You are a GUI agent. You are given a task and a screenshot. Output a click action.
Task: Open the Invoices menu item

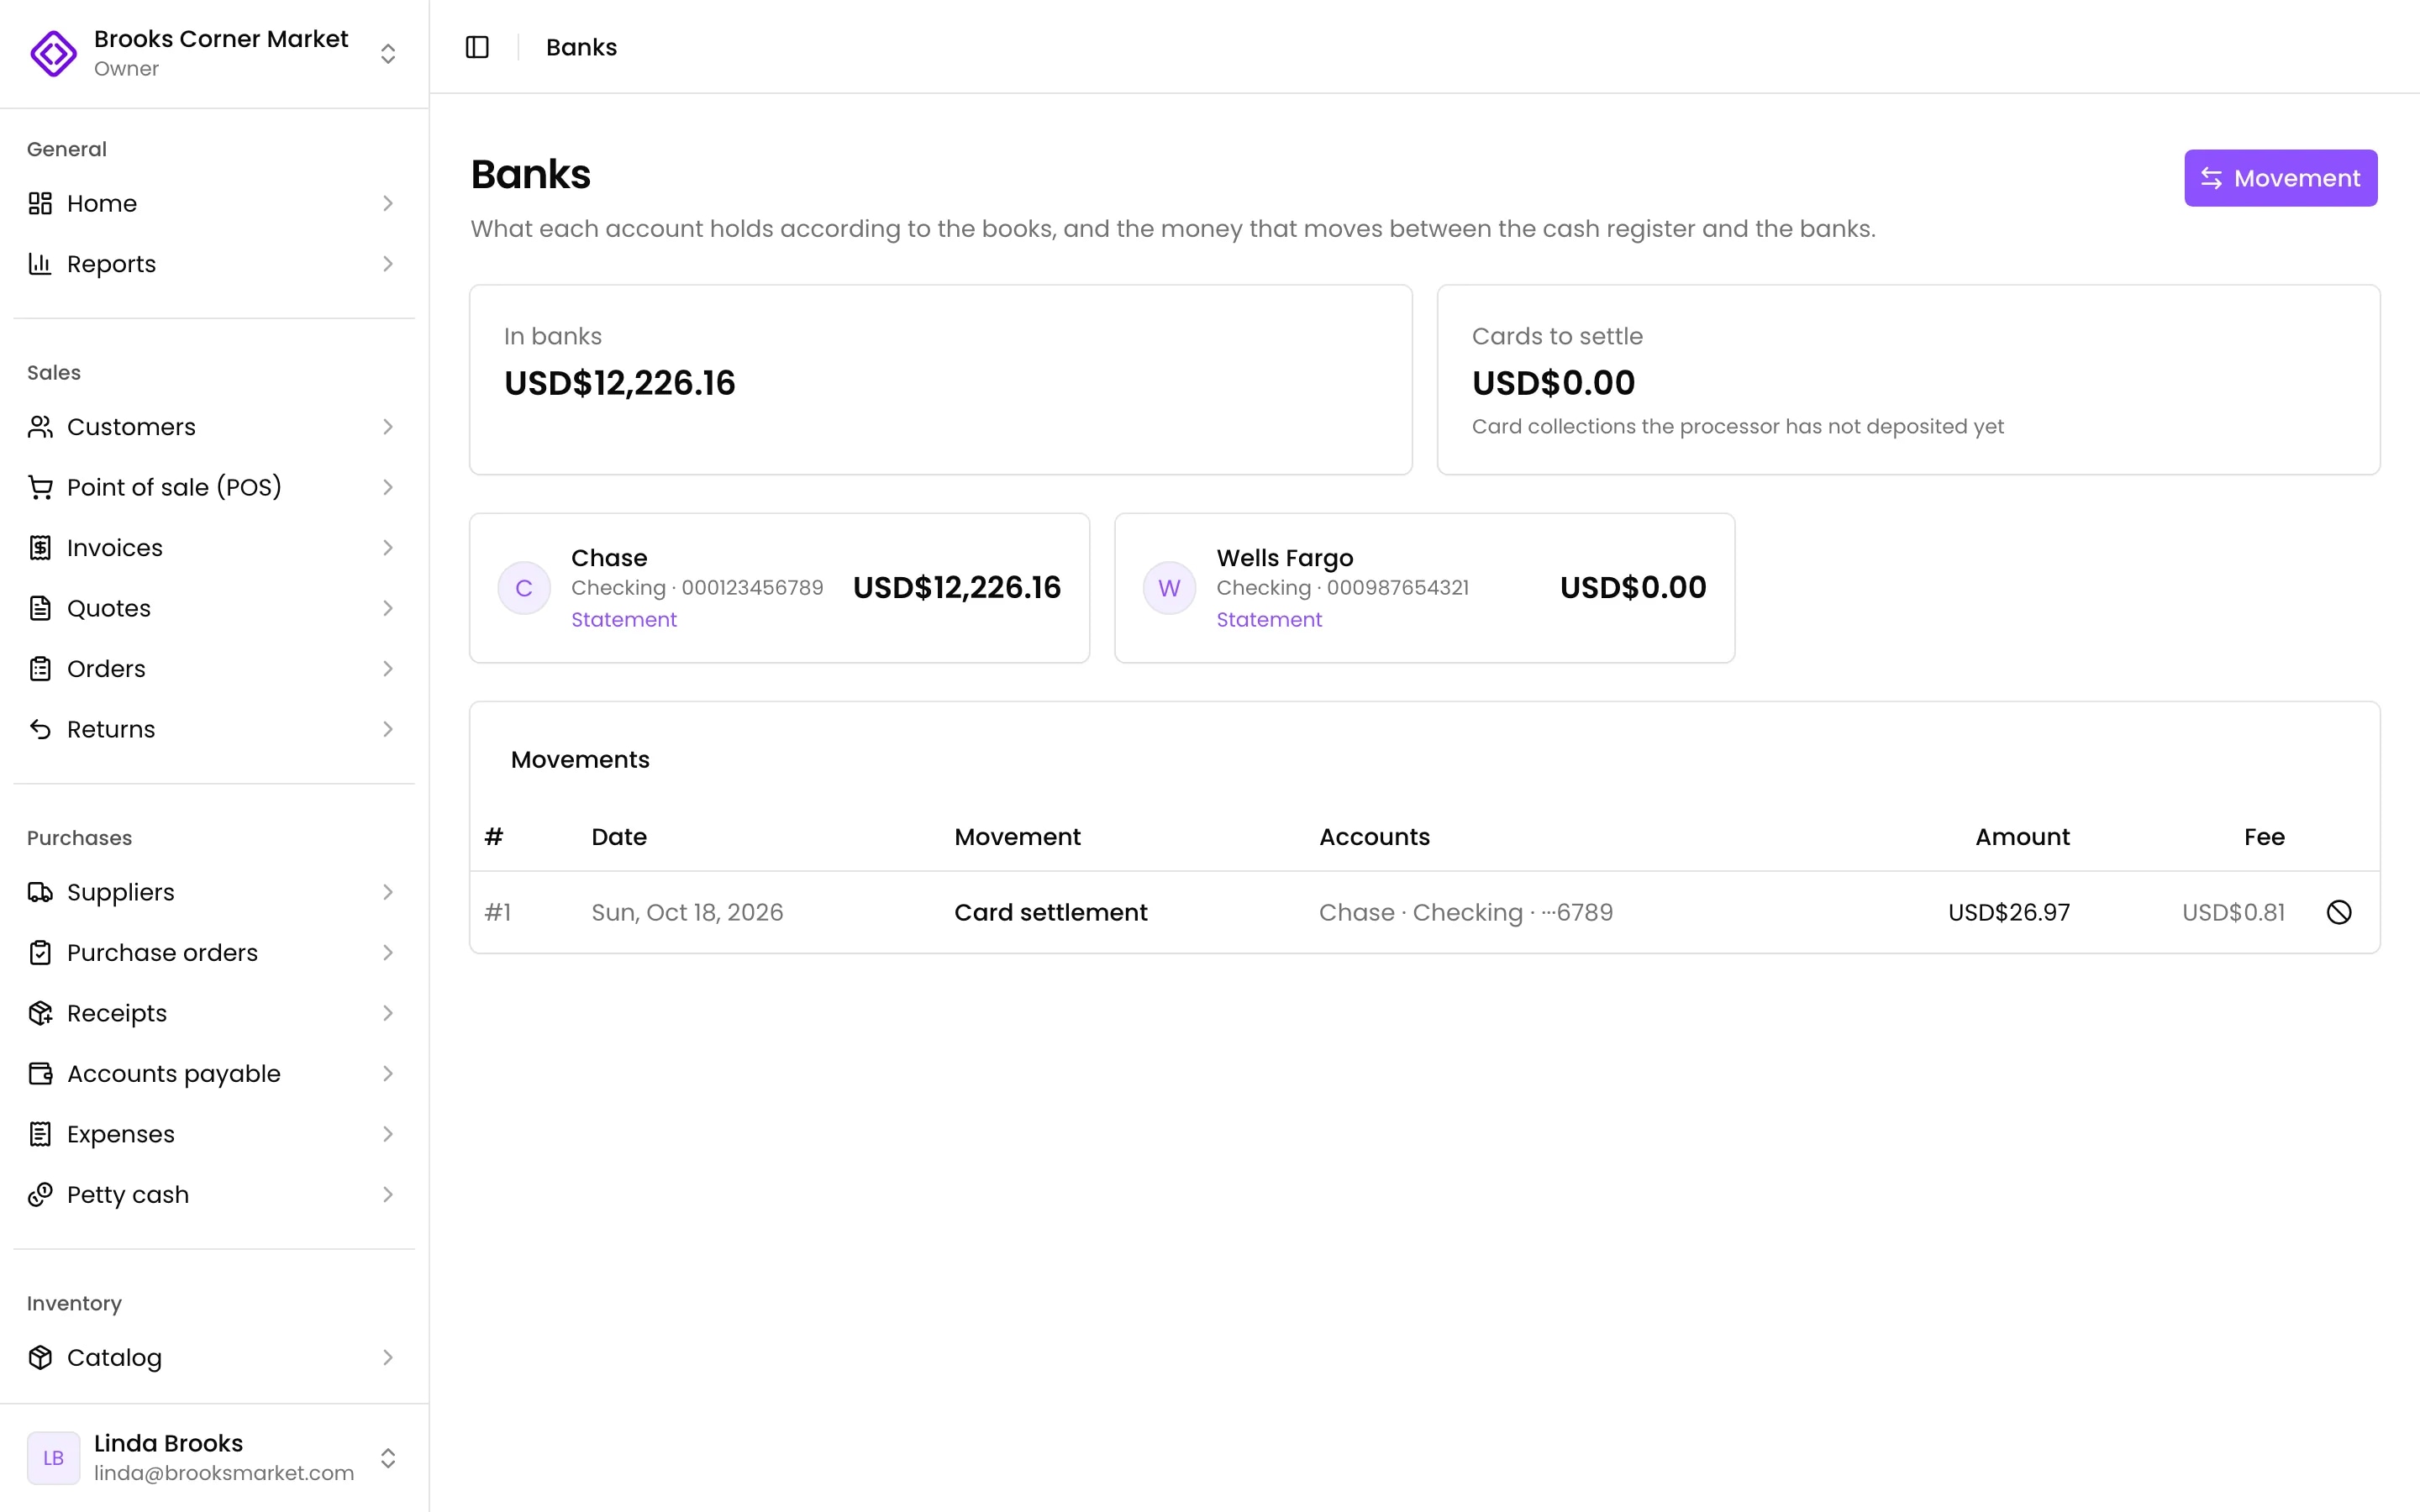pos(214,548)
